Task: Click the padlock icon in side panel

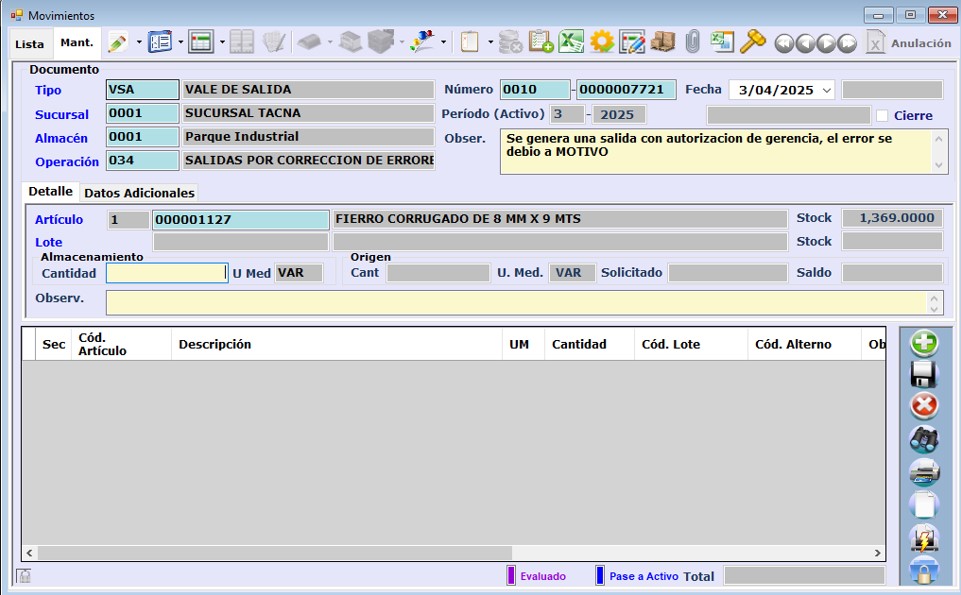Action: tap(923, 571)
